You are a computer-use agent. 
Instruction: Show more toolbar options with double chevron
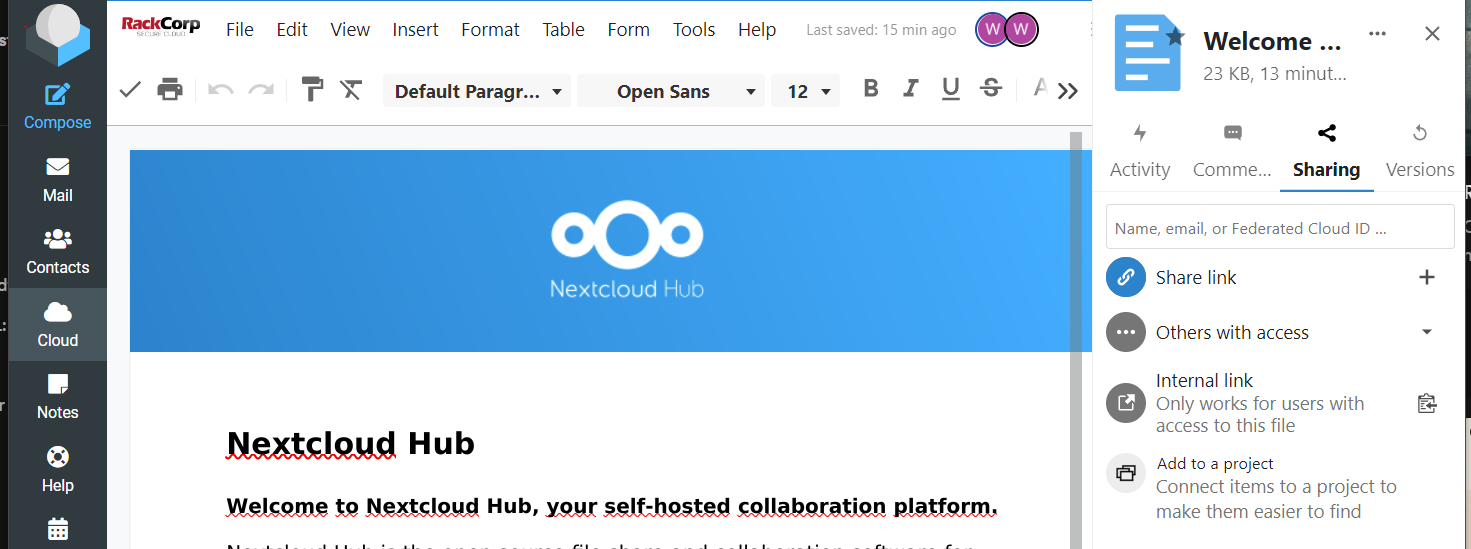click(x=1068, y=91)
